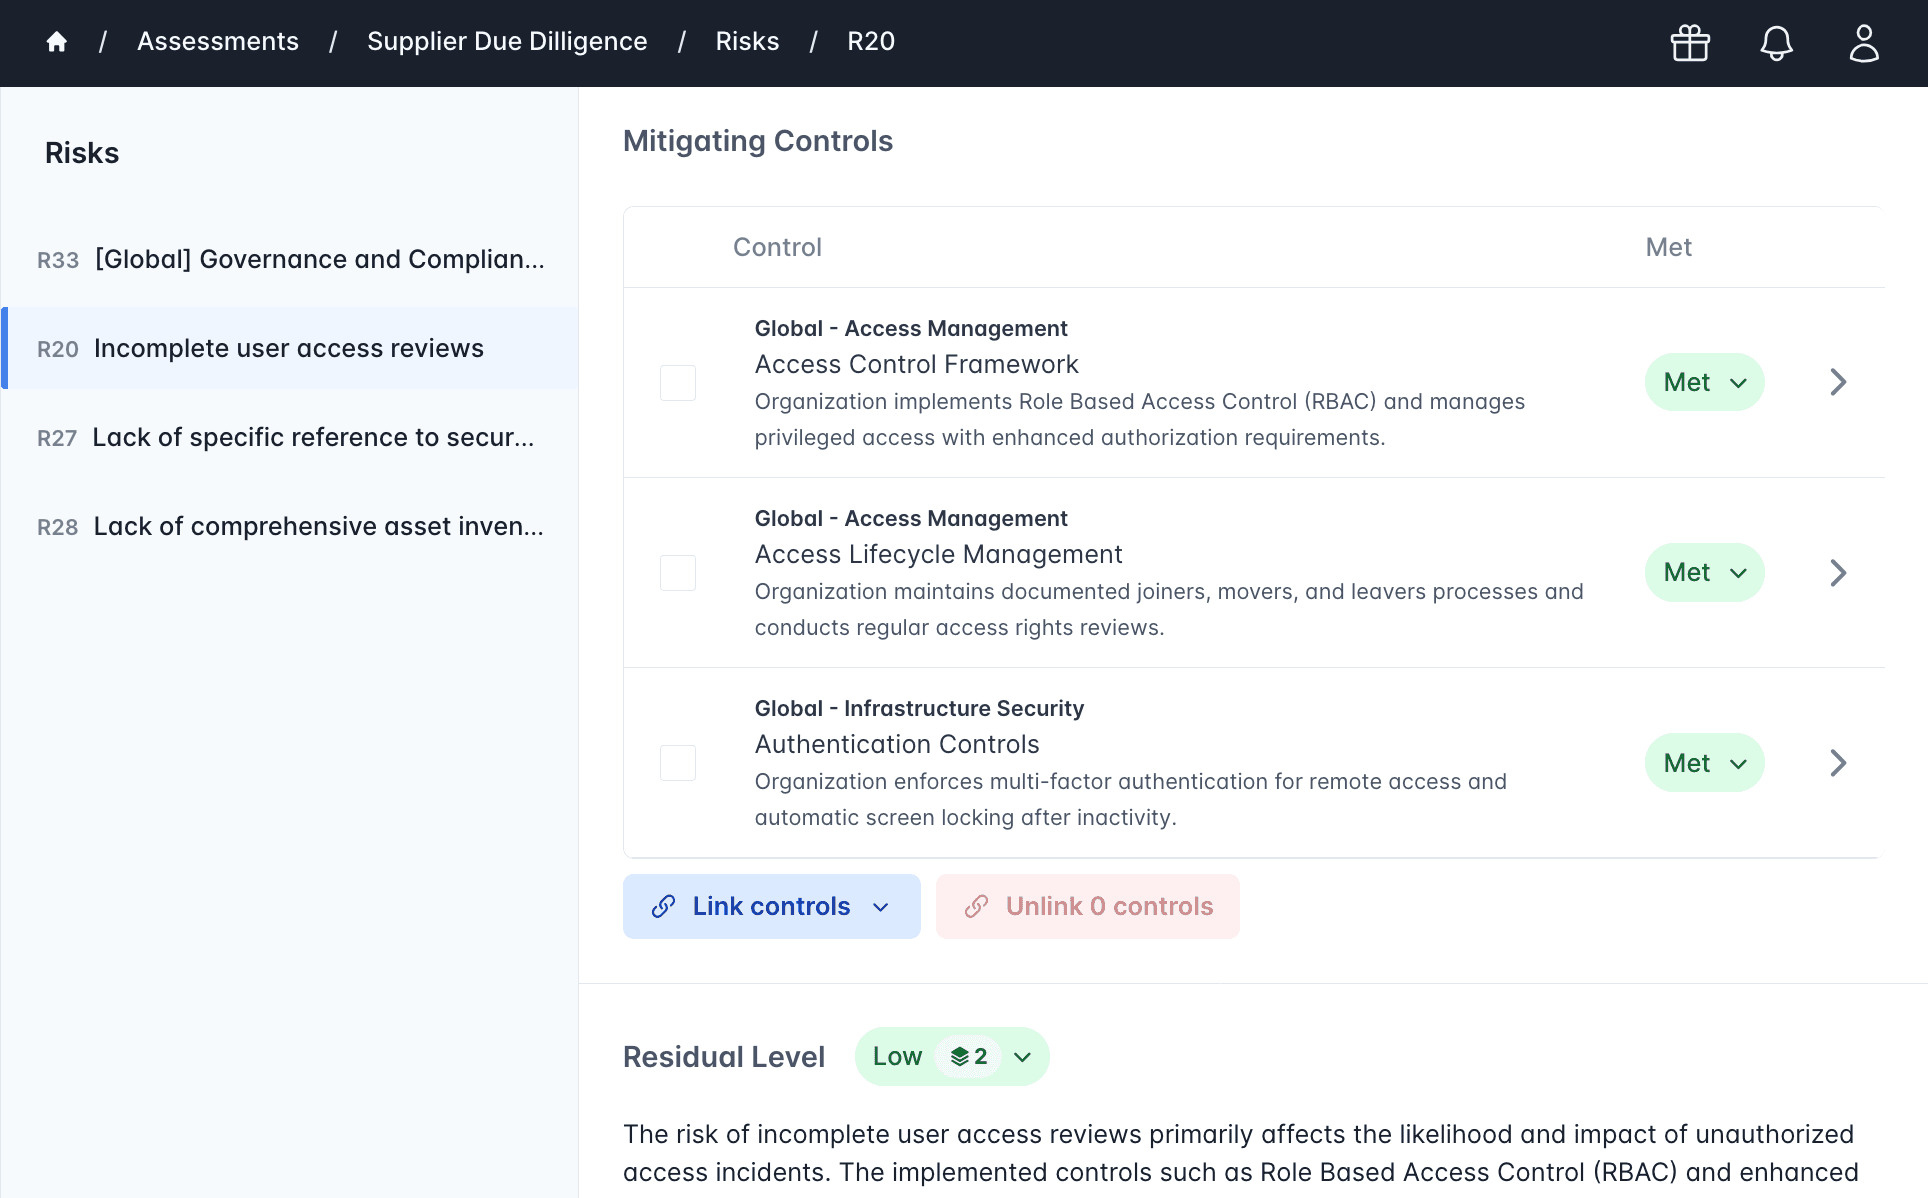The height and width of the screenshot is (1198, 1929).
Task: Check the Access Lifecycle Management checkbox
Action: [678, 572]
